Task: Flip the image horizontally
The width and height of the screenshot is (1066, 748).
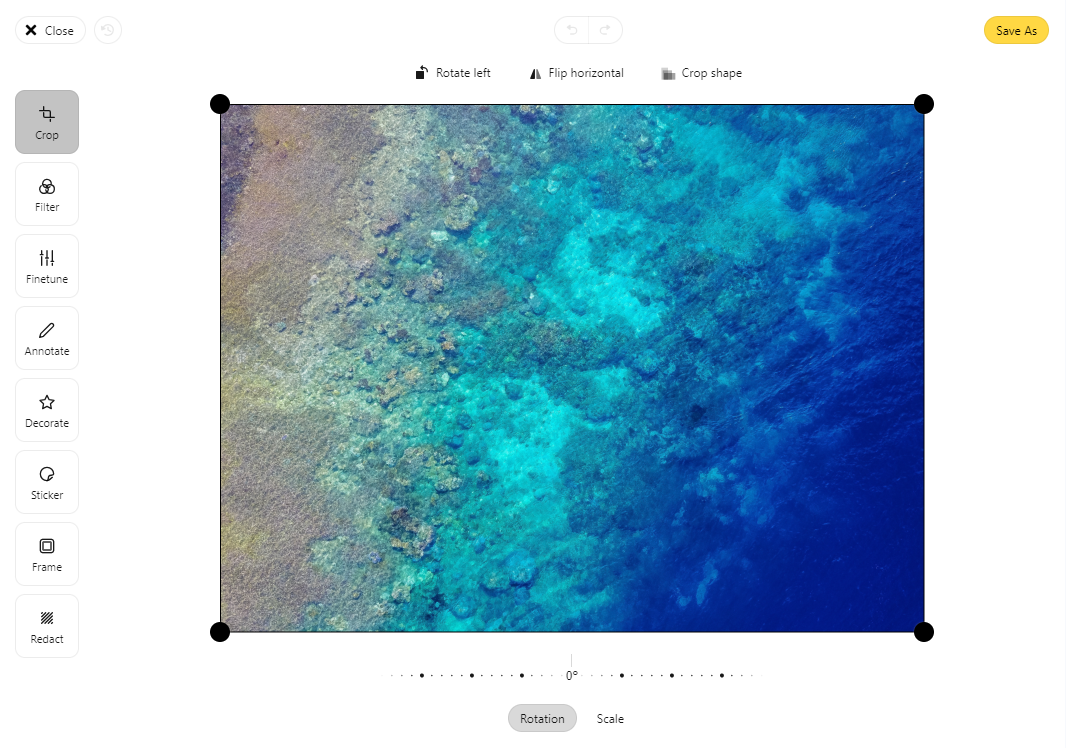Action: [x=577, y=73]
